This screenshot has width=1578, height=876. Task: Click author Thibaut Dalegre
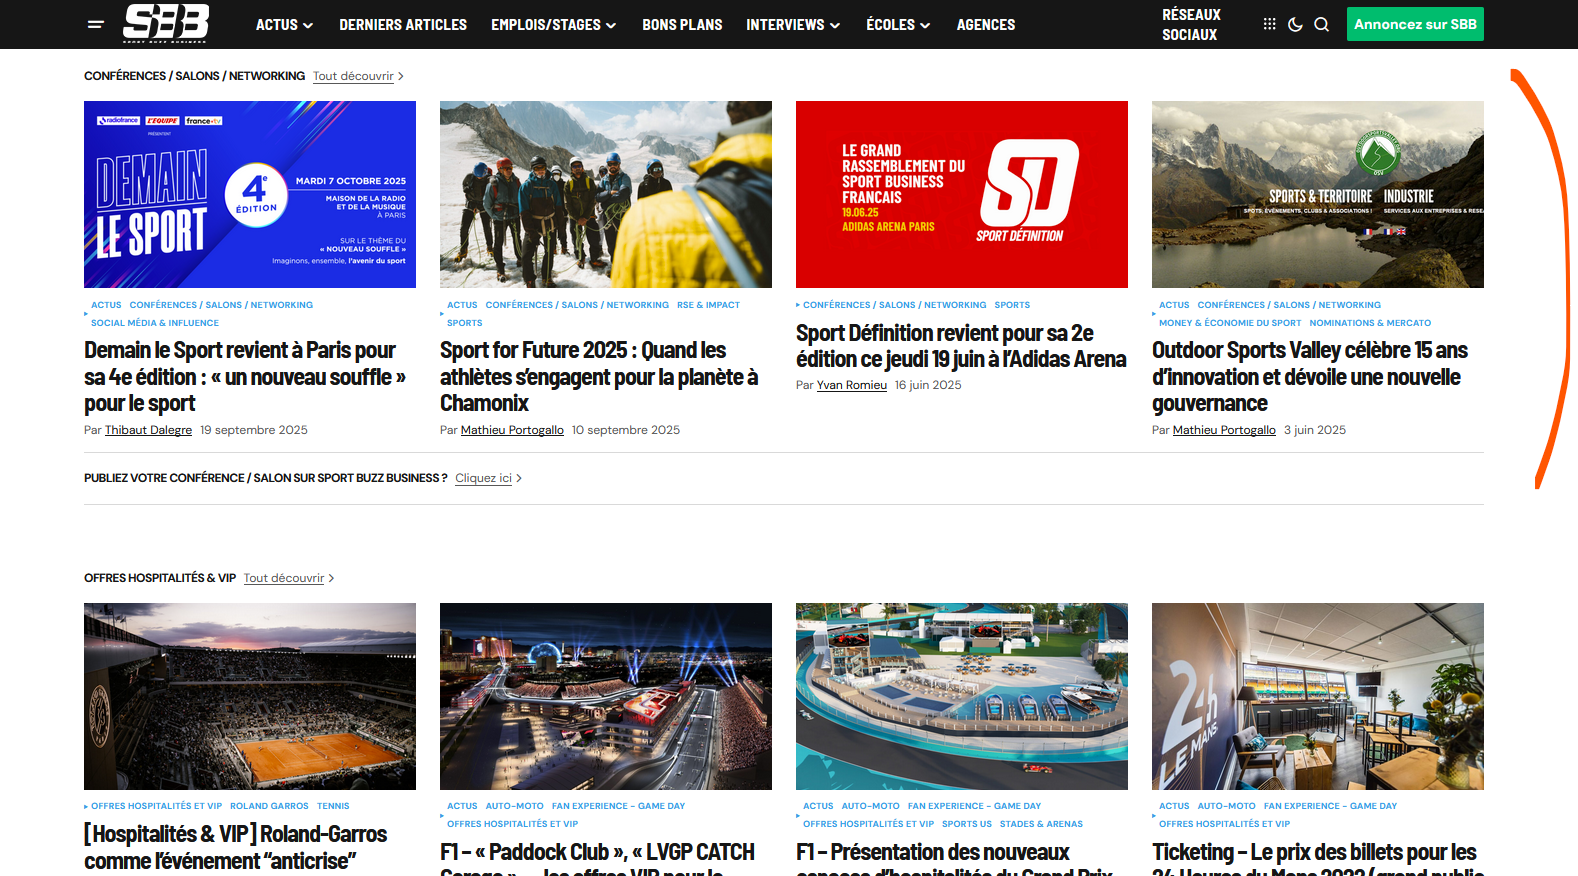[148, 430]
